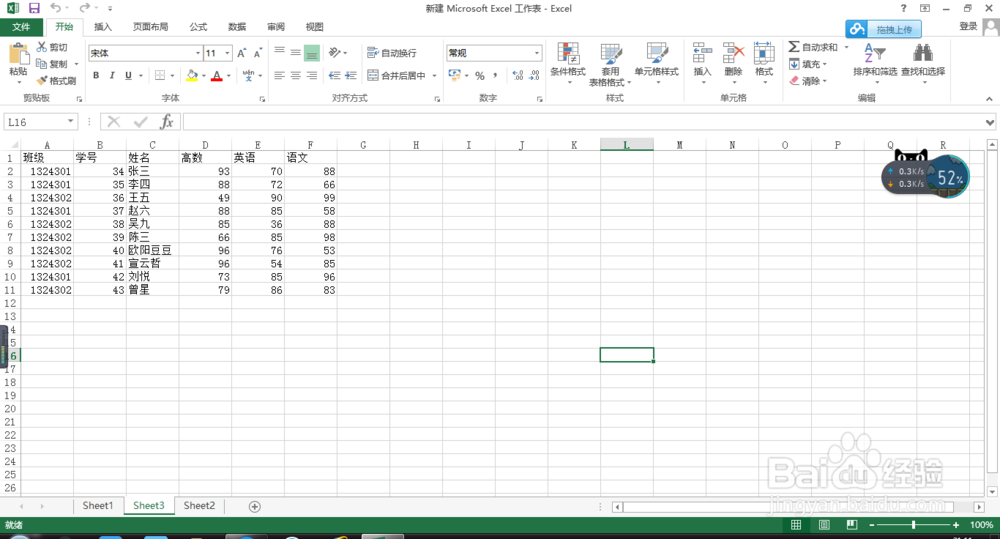Open font size dropdown showing 11

click(x=228, y=53)
